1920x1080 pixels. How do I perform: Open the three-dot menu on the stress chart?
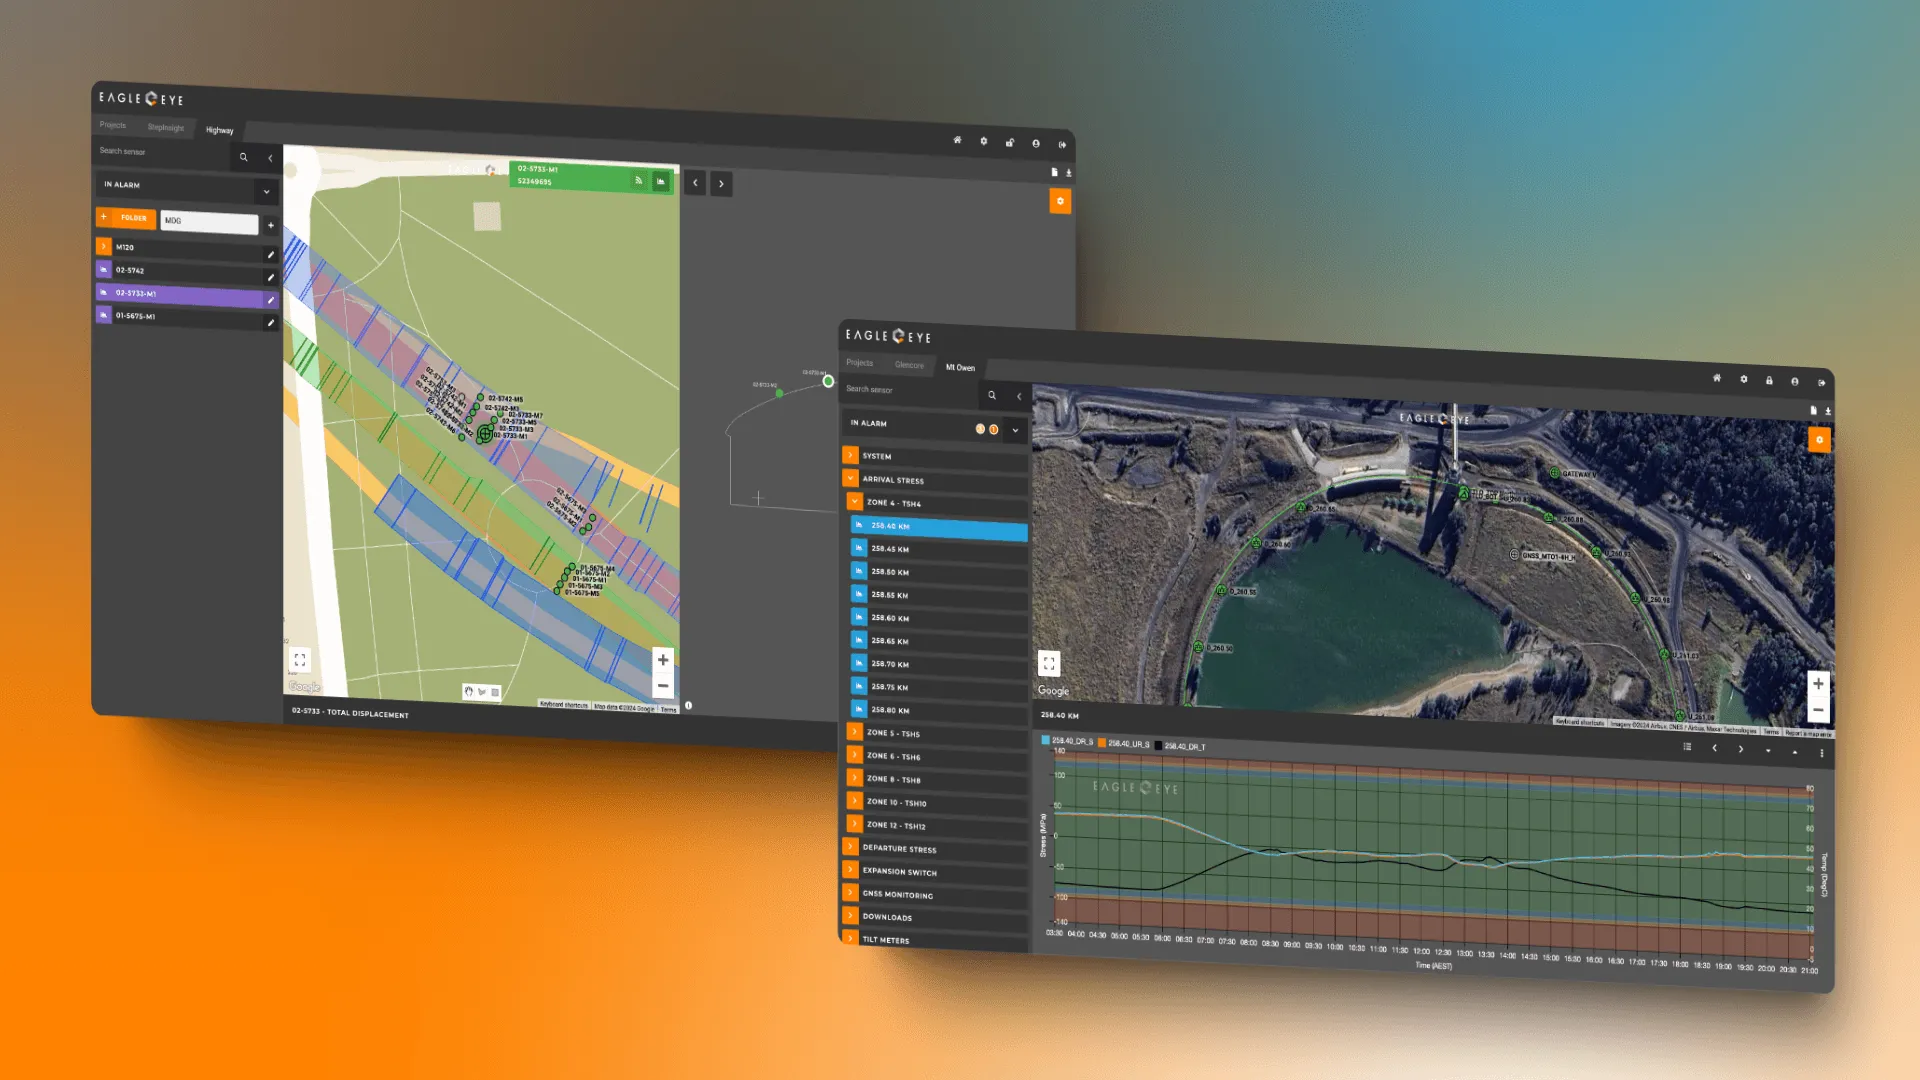pos(1822,751)
